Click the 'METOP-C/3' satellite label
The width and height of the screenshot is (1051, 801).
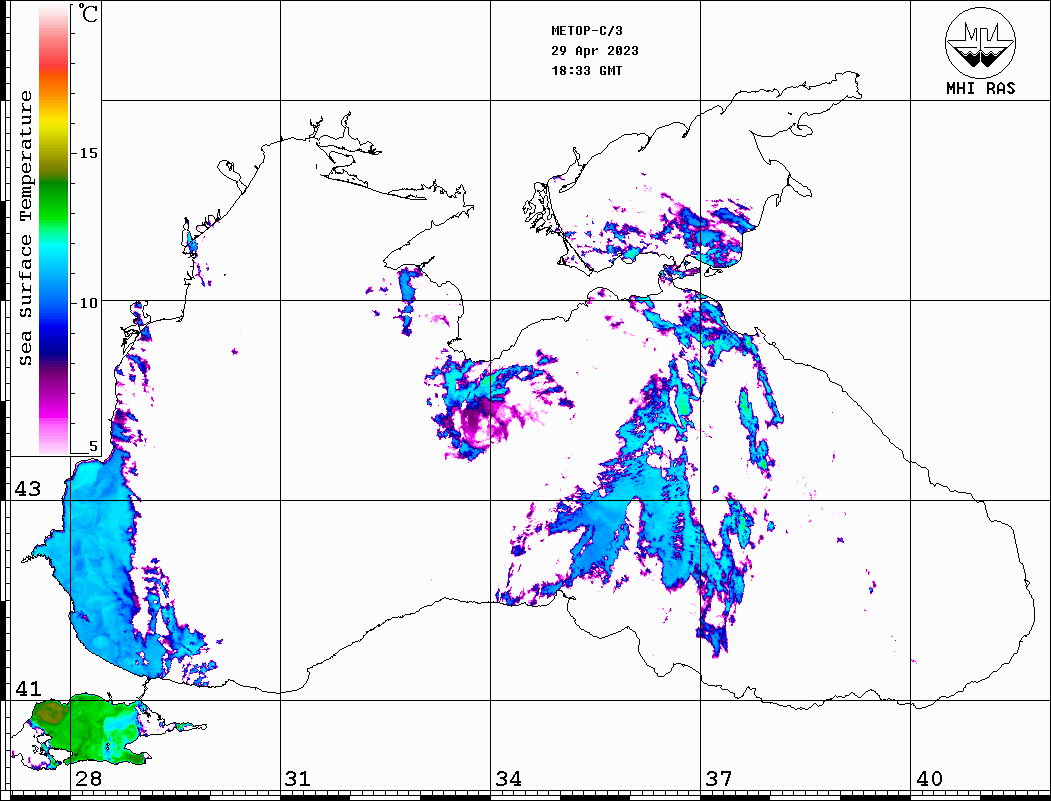[586, 31]
